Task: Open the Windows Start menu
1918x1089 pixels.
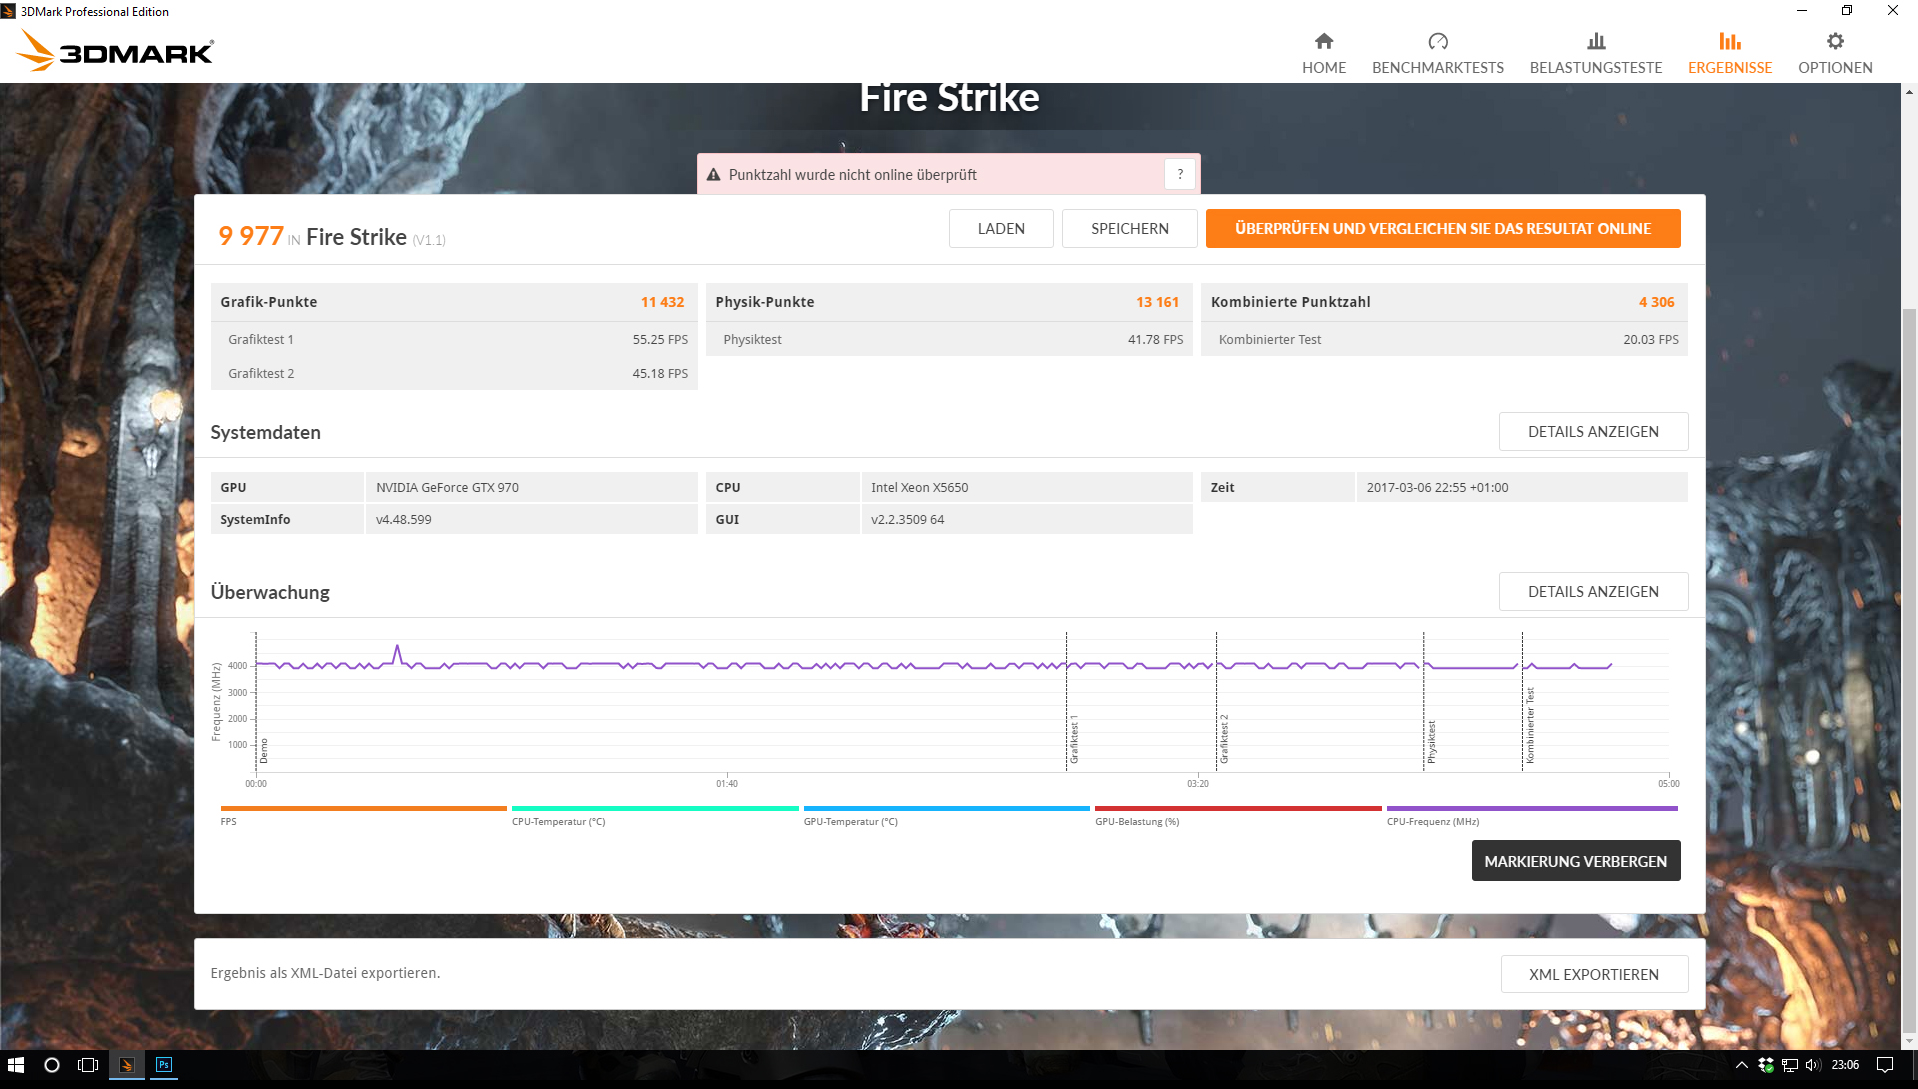Action: pyautogui.click(x=15, y=1065)
